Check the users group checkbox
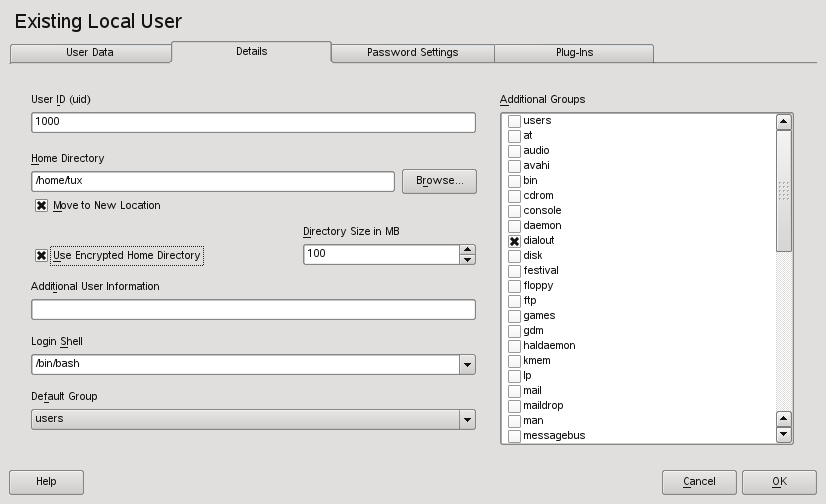826x504 pixels. point(514,121)
